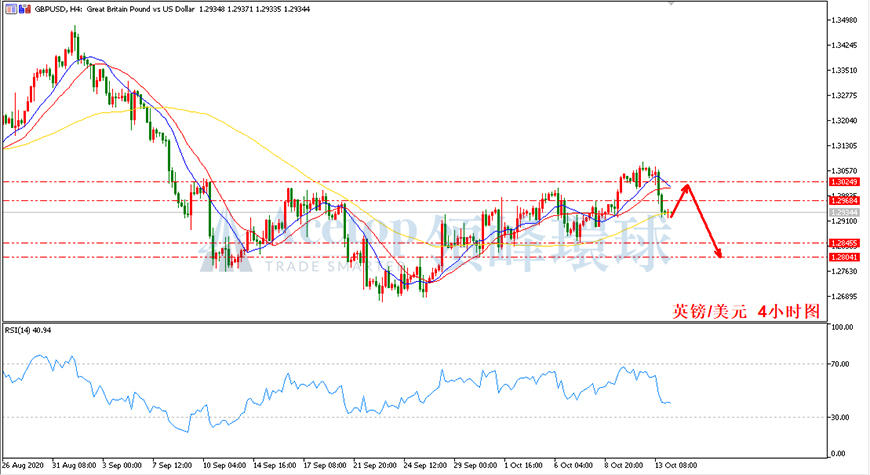Select the 1.28455 red price level tag
This screenshot has height=475, width=870.
pyautogui.click(x=844, y=243)
